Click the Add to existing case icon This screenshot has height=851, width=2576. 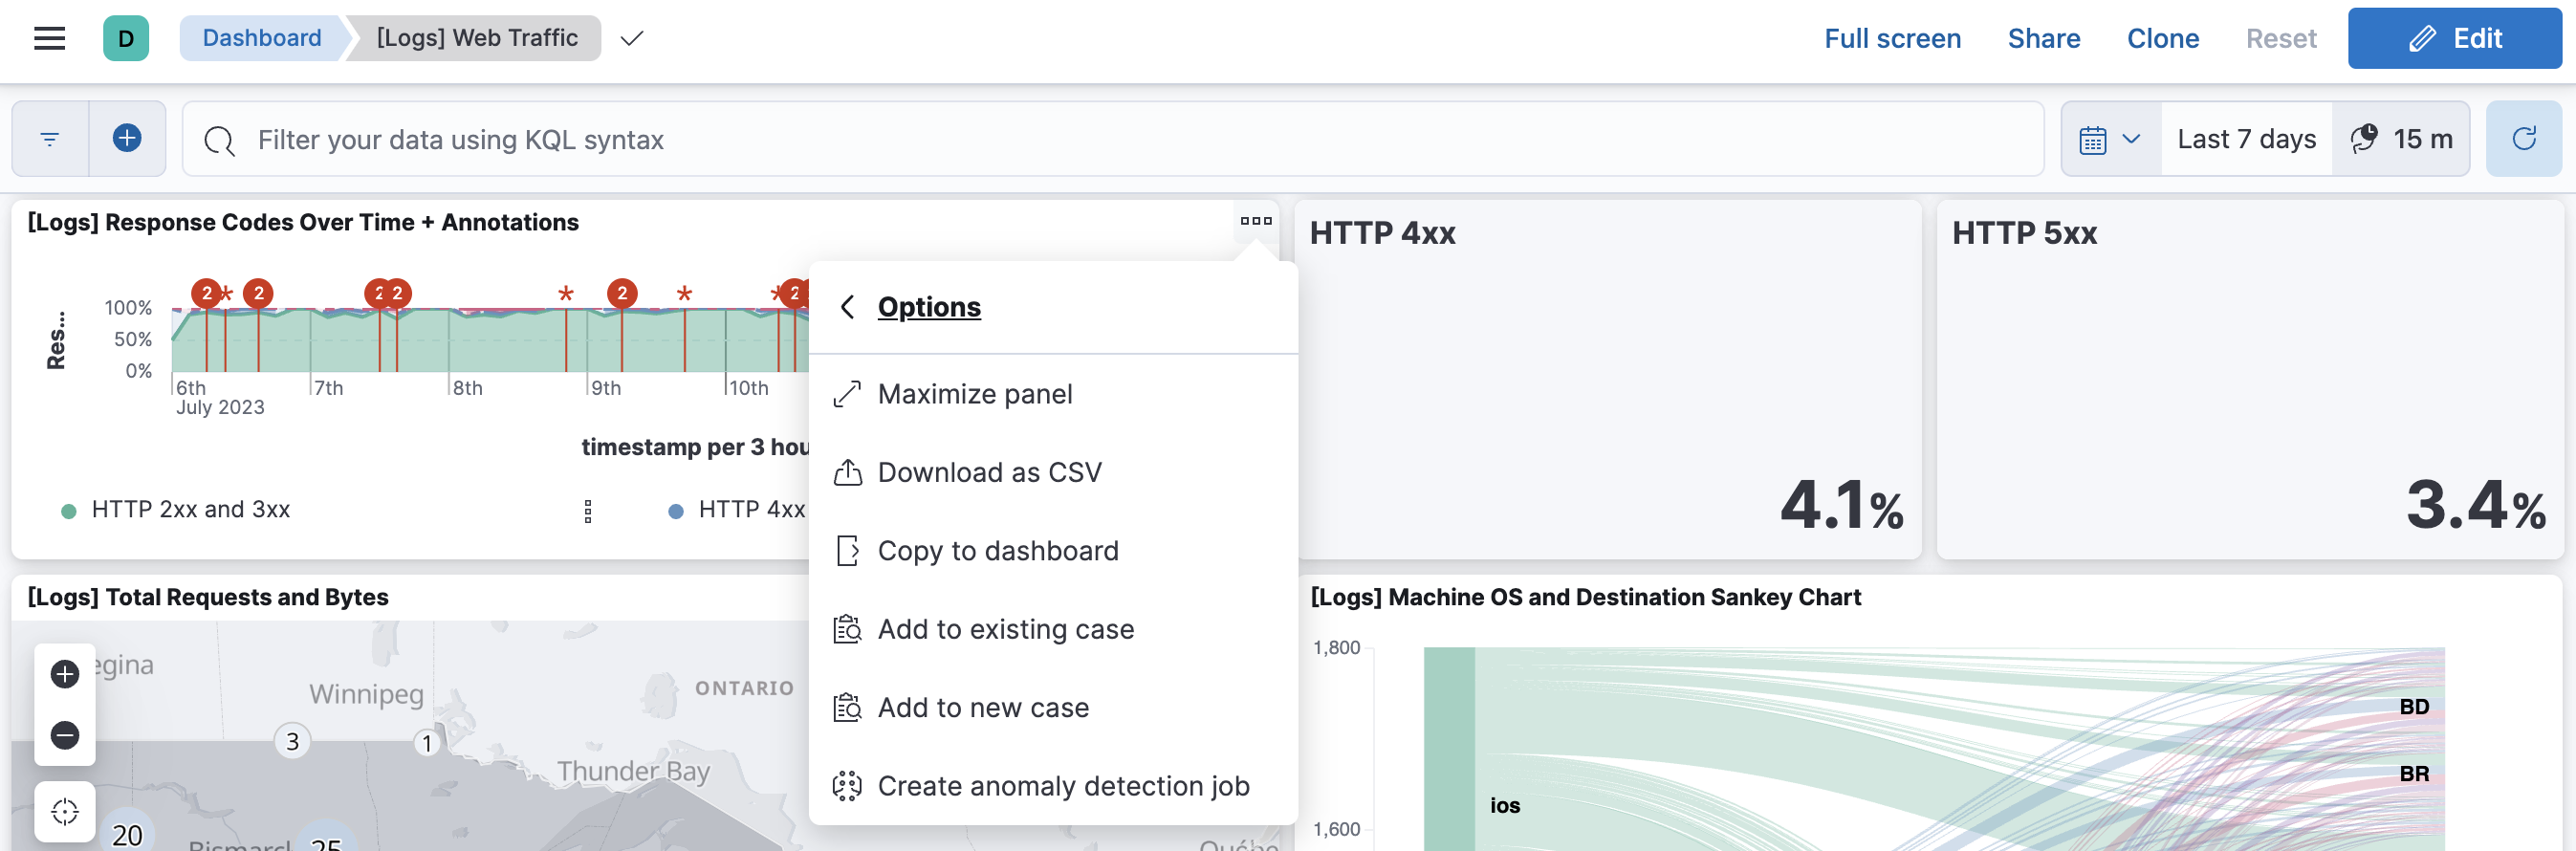coord(847,629)
